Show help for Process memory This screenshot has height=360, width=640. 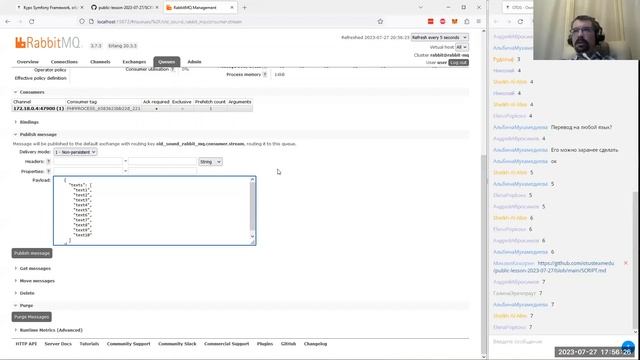pos(265,74)
